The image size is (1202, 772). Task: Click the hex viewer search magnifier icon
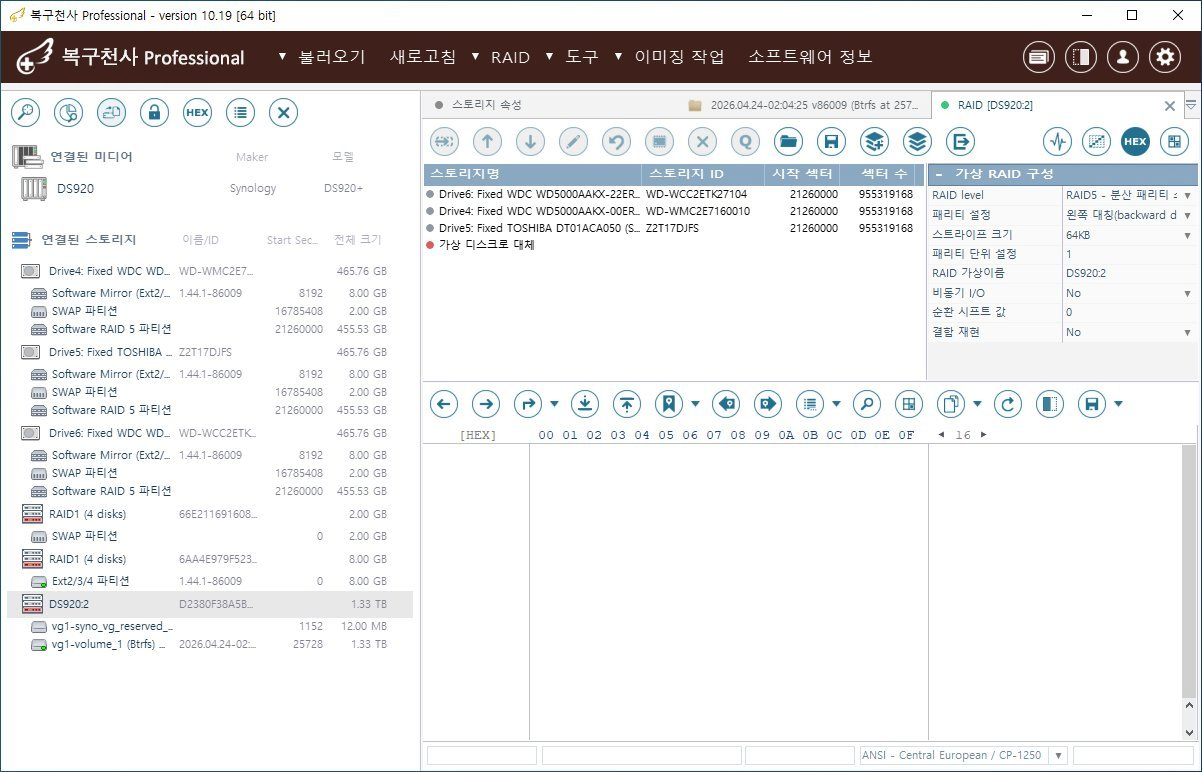866,404
